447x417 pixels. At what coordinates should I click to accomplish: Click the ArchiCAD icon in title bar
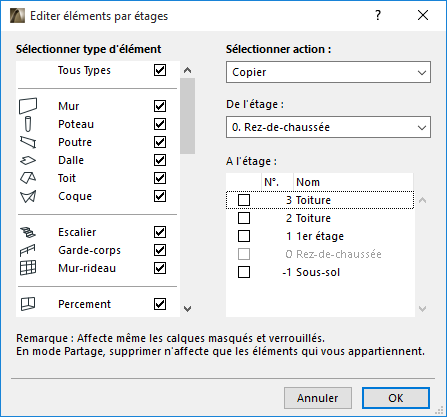coord(17,16)
